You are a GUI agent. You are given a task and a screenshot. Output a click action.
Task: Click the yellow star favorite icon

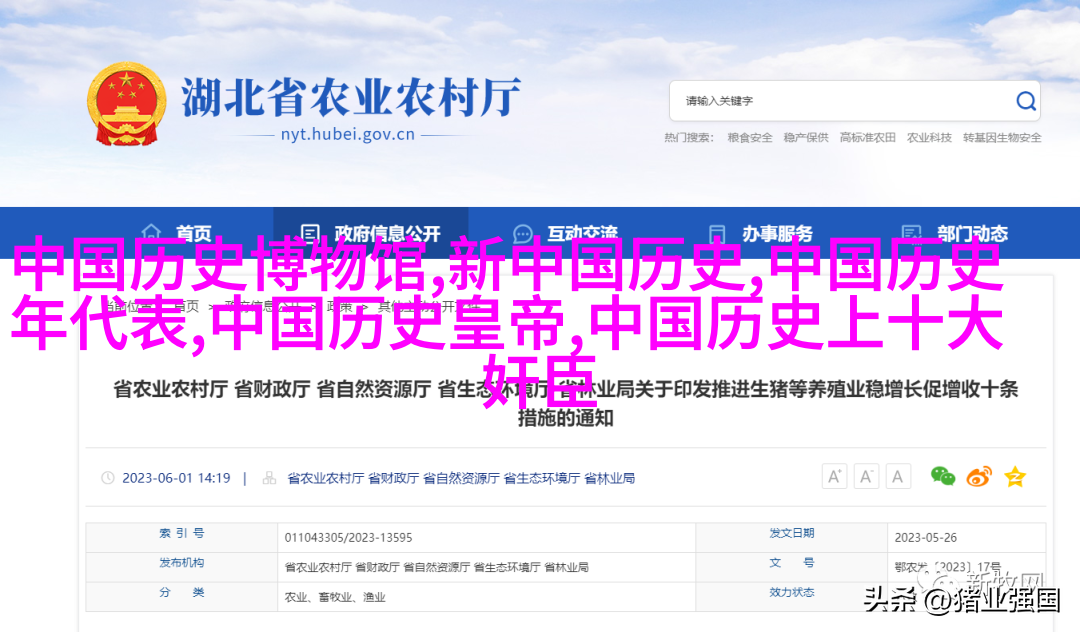pos(1015,477)
